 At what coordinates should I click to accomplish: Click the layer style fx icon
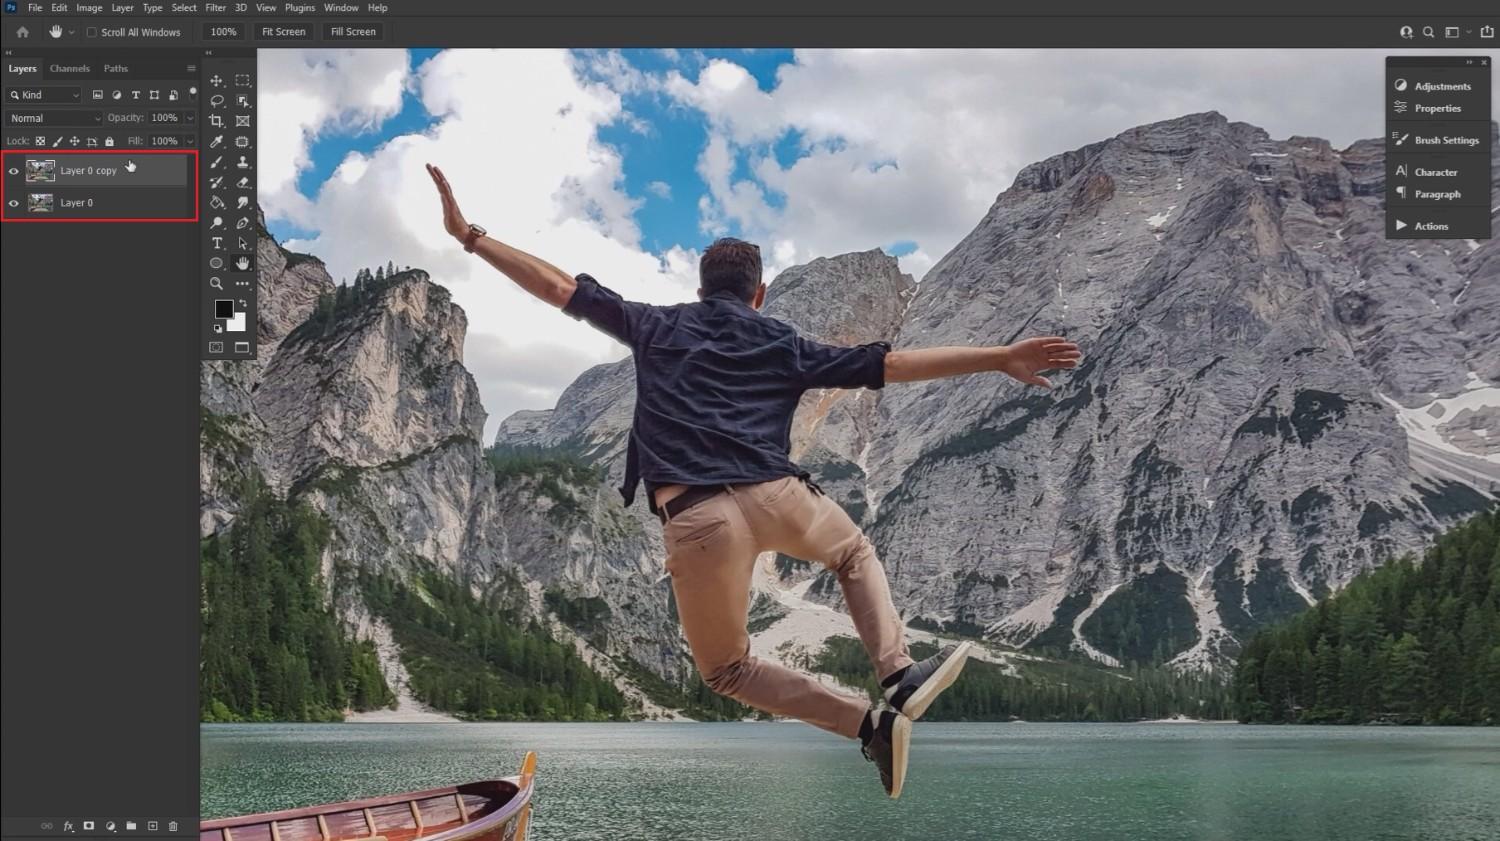point(68,826)
